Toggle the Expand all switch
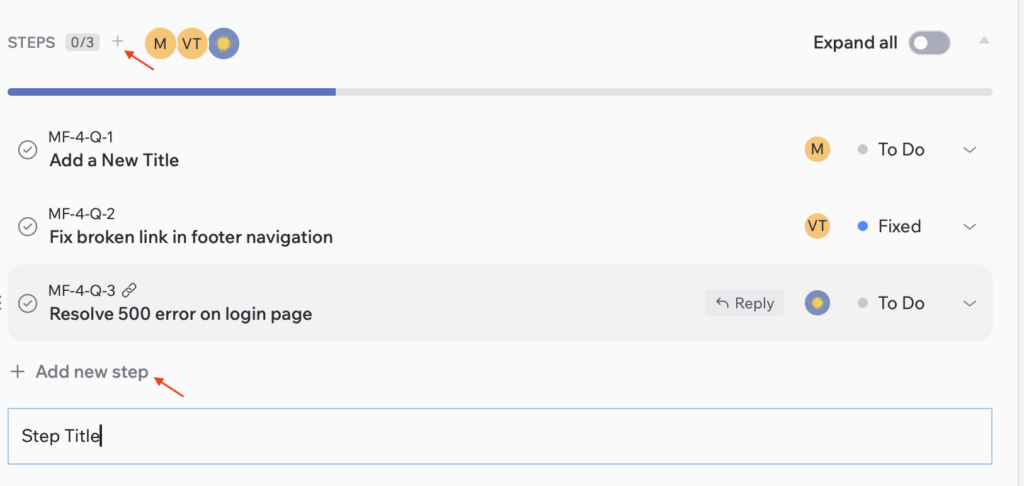The width and height of the screenshot is (1024, 486). (929, 43)
